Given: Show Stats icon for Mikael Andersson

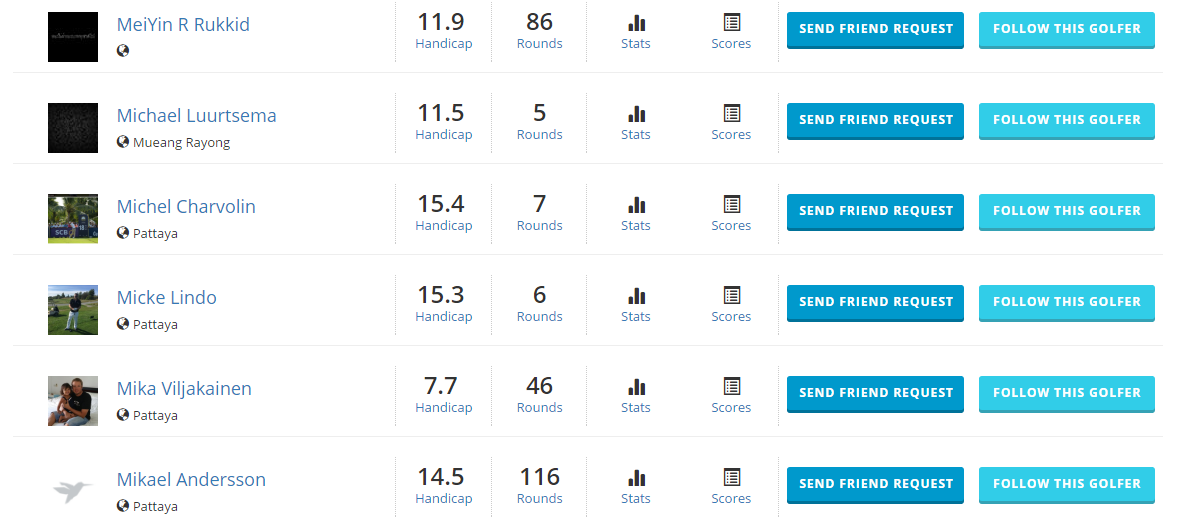Looking at the screenshot, I should (x=636, y=478).
